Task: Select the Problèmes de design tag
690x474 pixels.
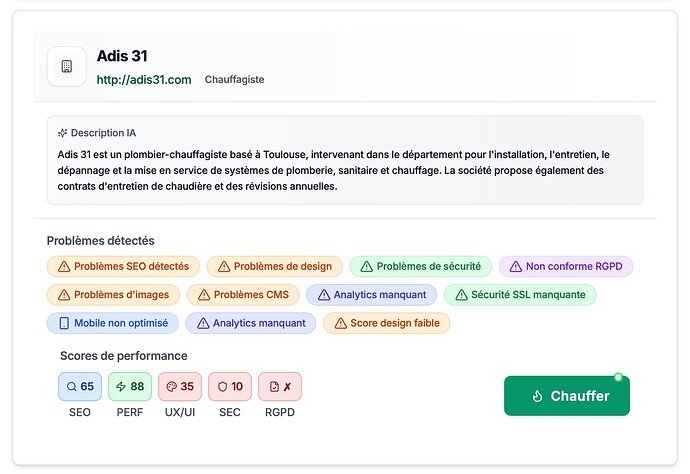Action: click(274, 267)
